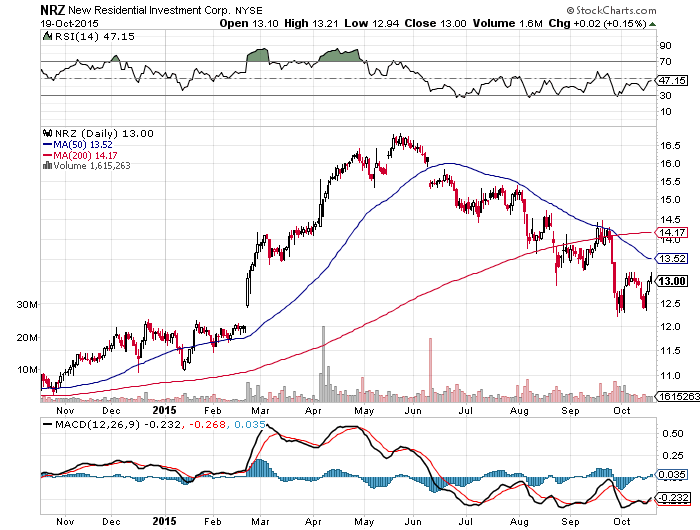Click the NRZ ticker symbol in header
700x530 pixels.
coord(53,10)
